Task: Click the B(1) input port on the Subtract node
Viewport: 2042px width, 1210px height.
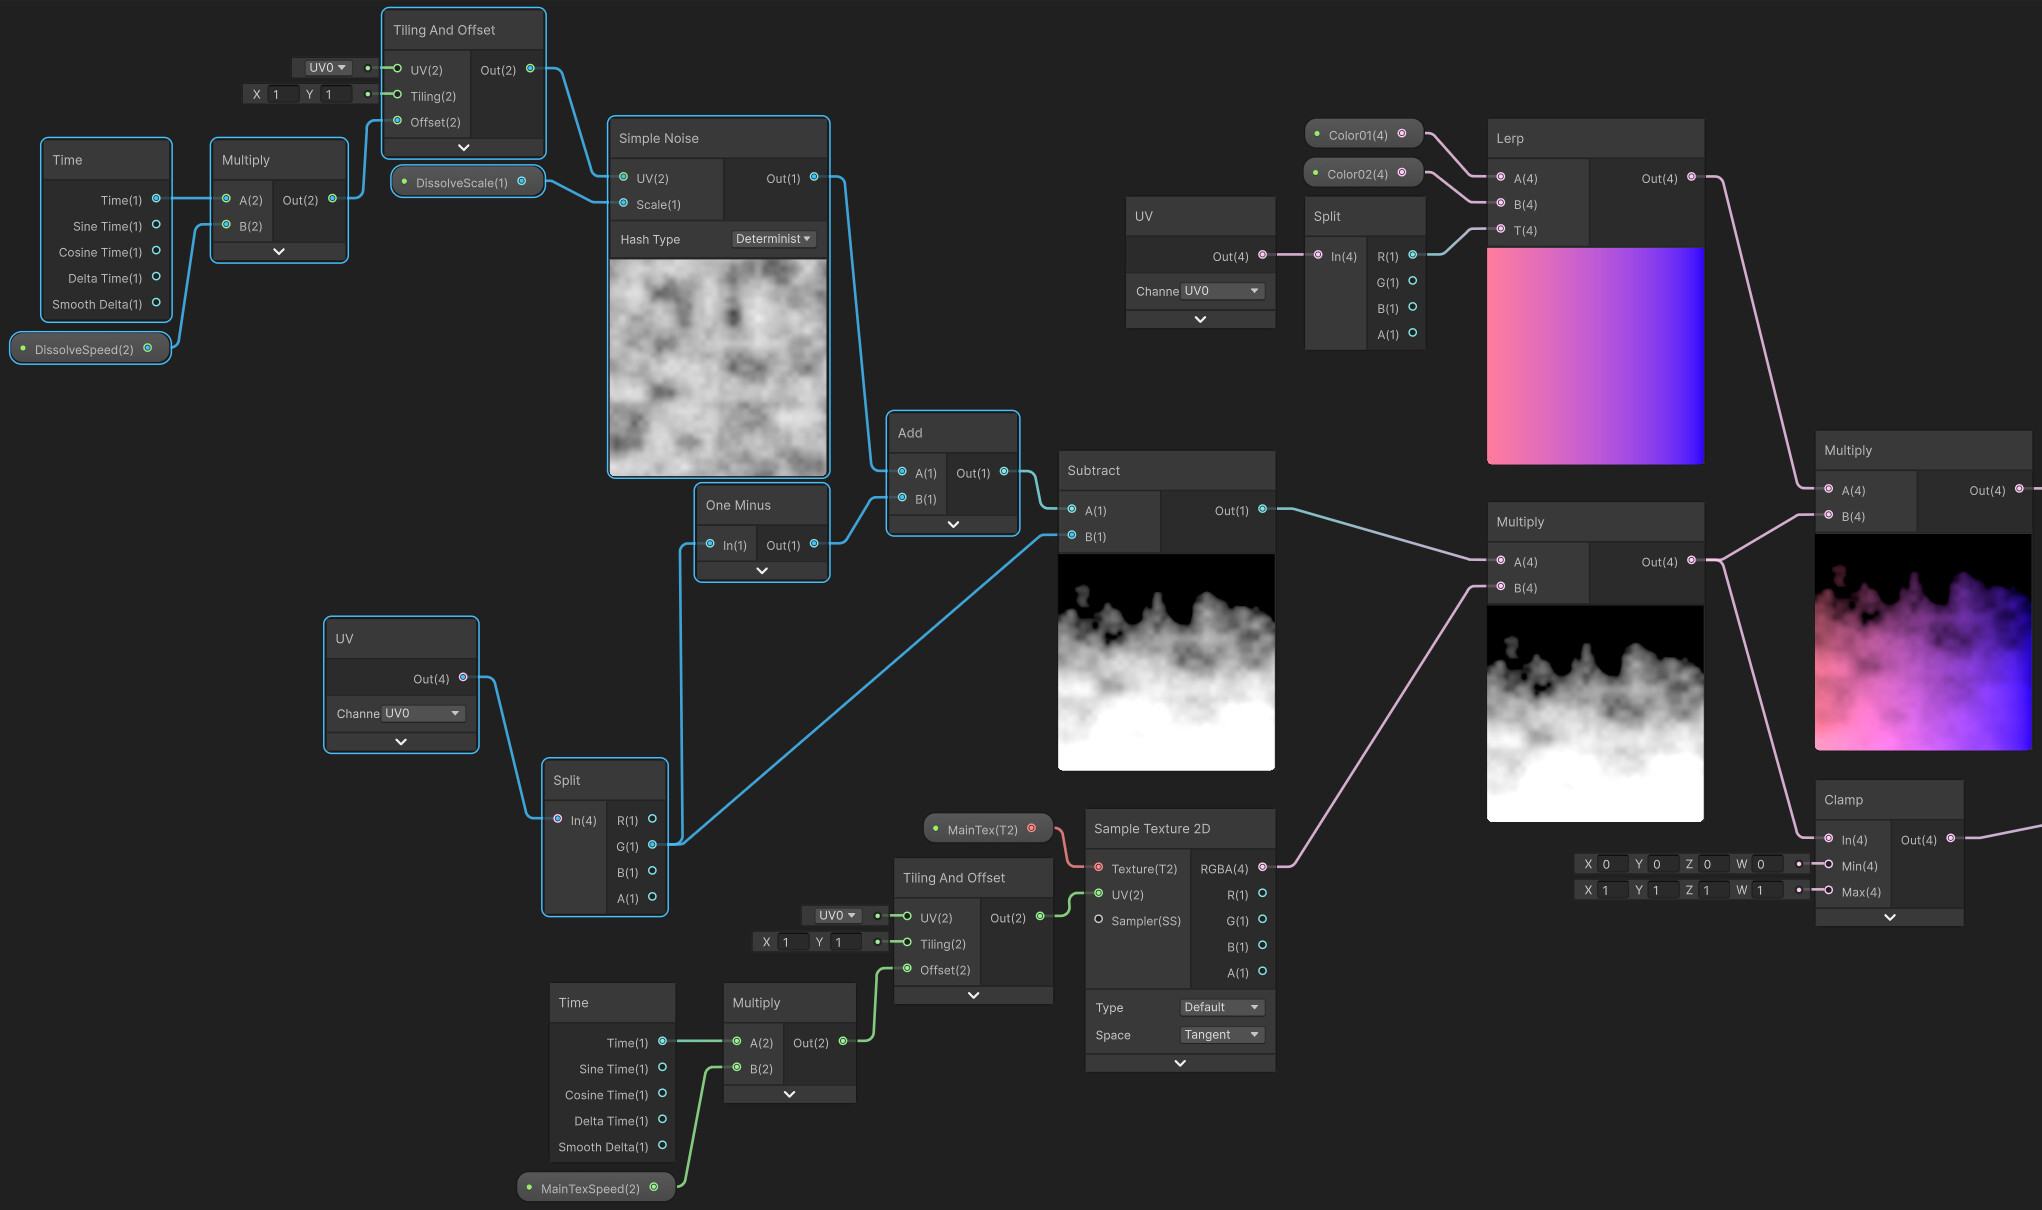Action: (x=1074, y=535)
